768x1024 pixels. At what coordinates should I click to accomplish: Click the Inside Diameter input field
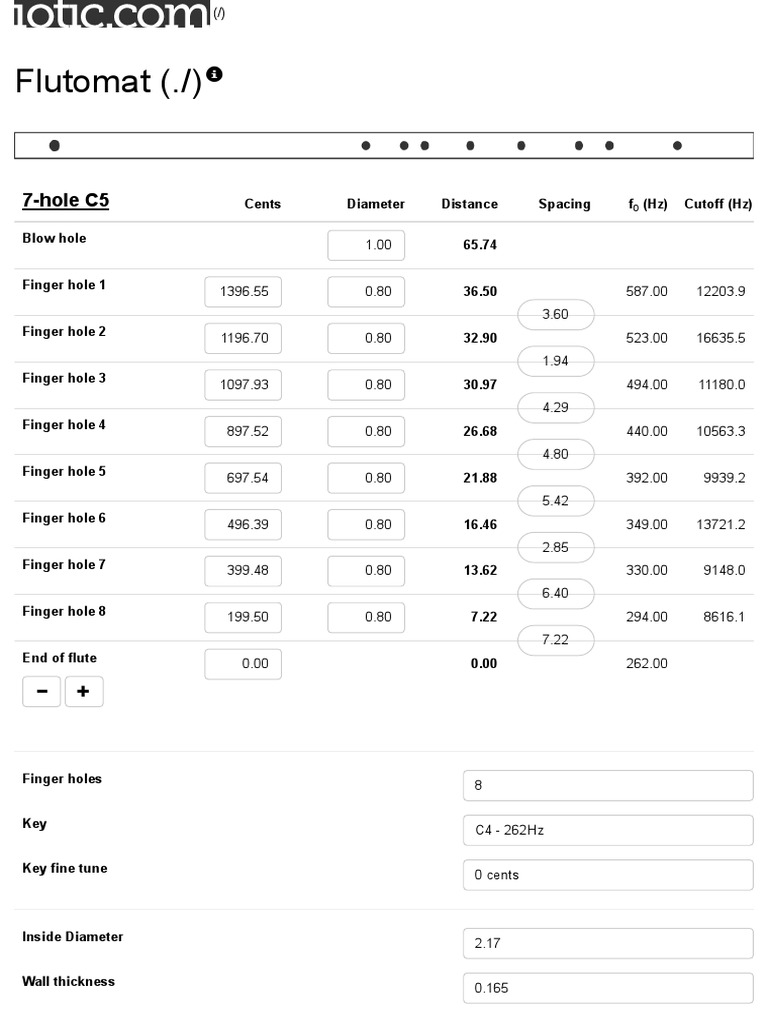(608, 943)
